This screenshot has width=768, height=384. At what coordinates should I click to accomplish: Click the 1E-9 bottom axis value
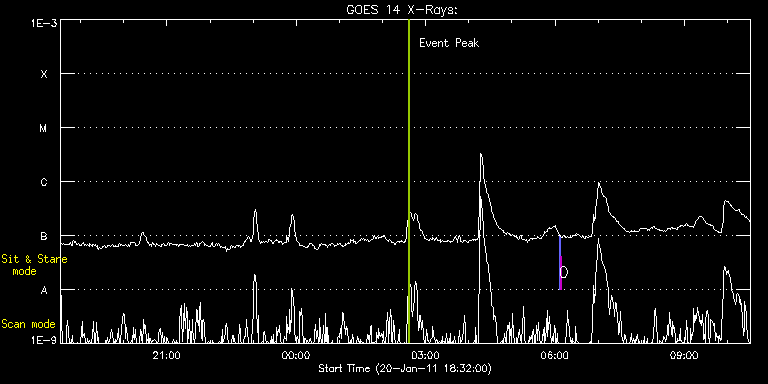[x=44, y=339]
